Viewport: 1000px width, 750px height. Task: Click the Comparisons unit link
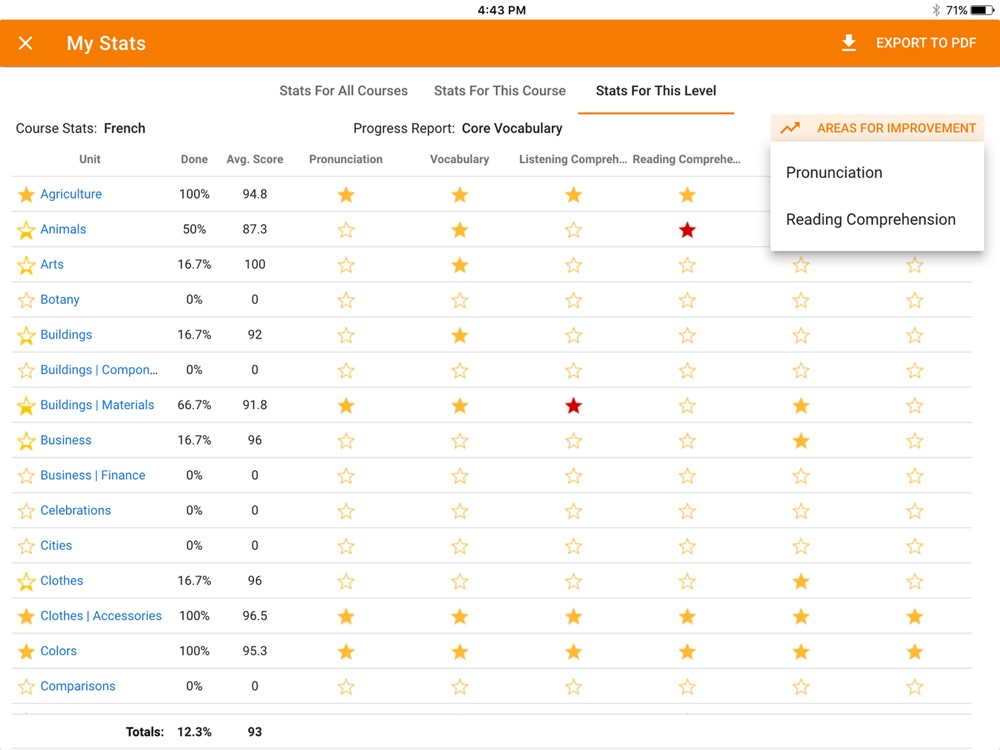click(78, 686)
